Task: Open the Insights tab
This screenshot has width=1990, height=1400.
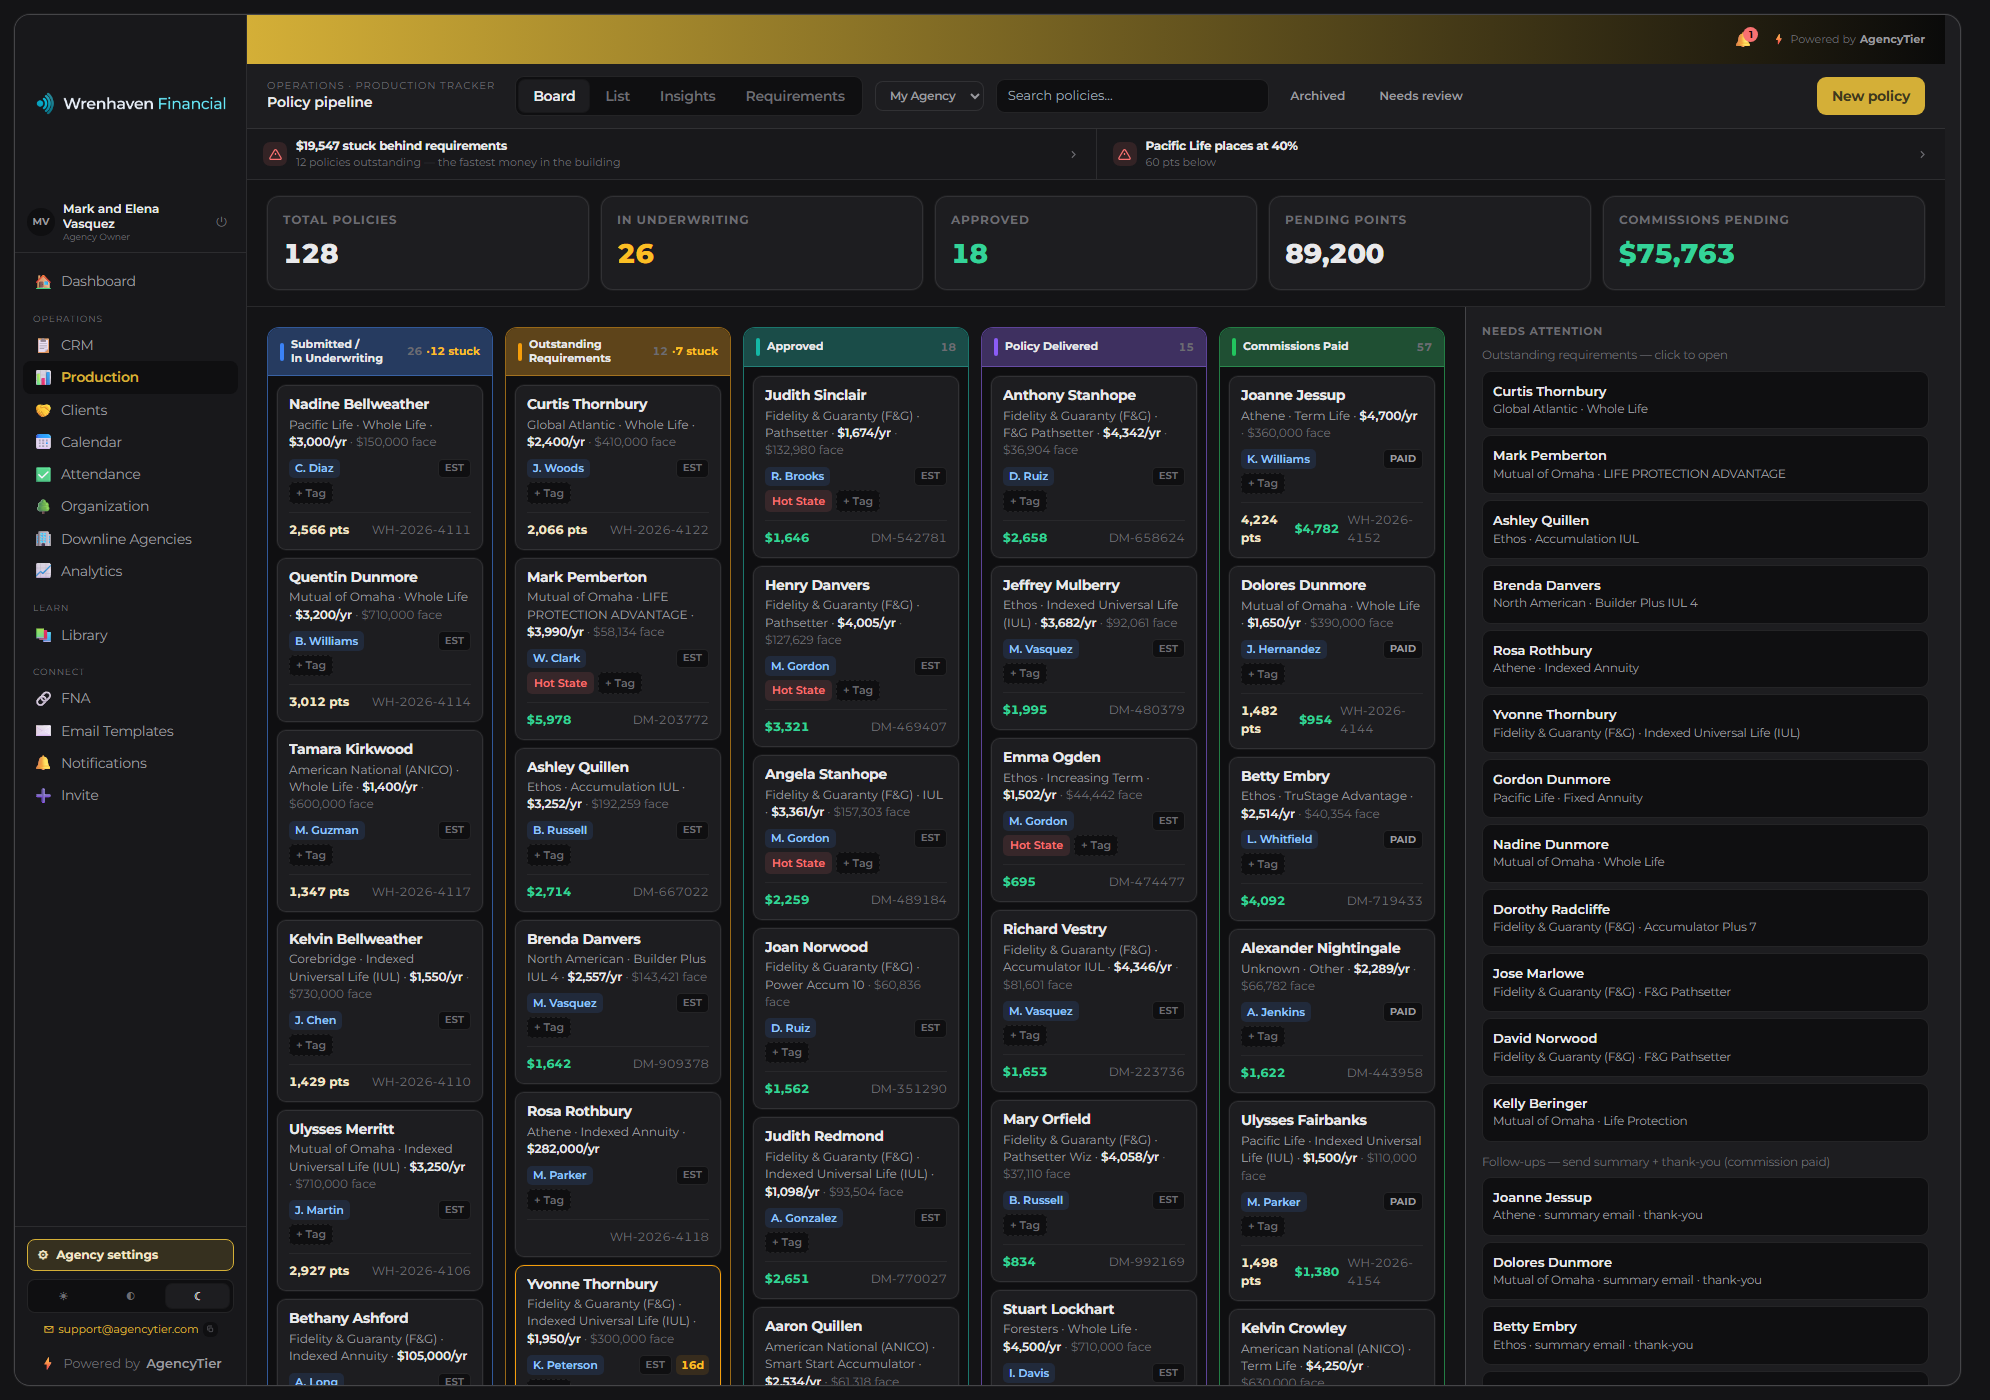Action: click(x=687, y=96)
